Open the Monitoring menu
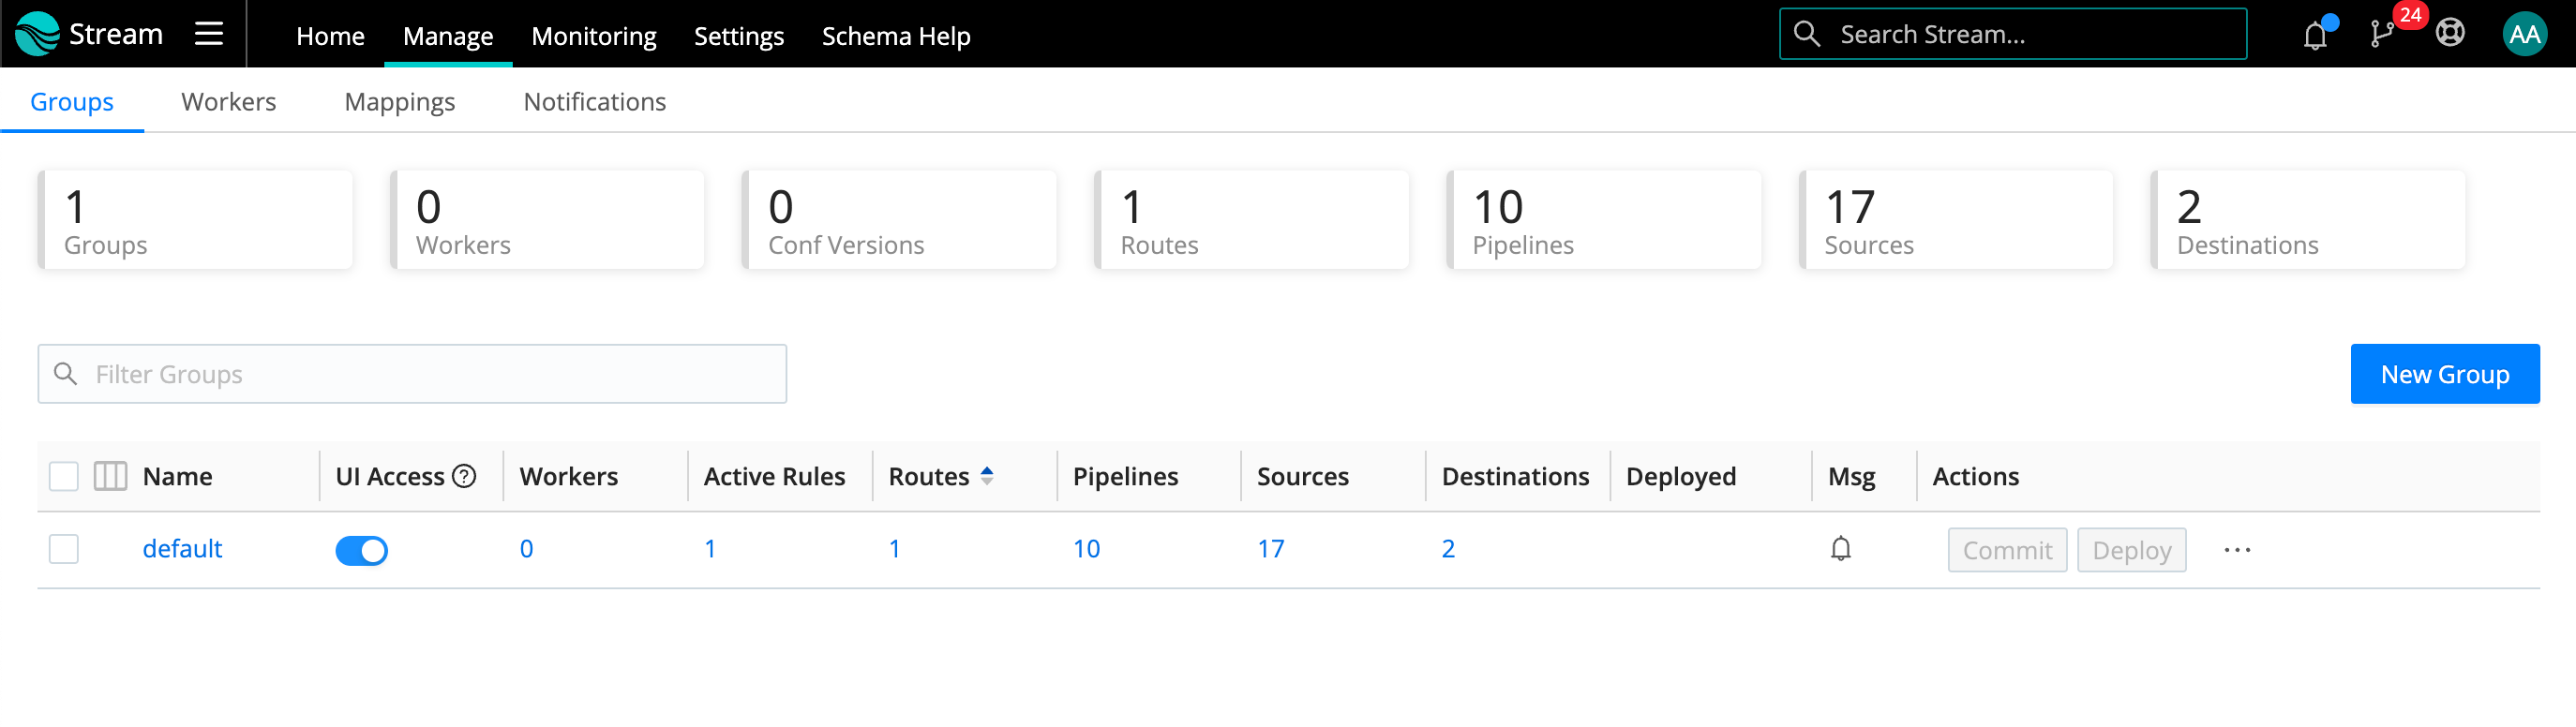Image resolution: width=2576 pixels, height=727 pixels. pos(594,36)
